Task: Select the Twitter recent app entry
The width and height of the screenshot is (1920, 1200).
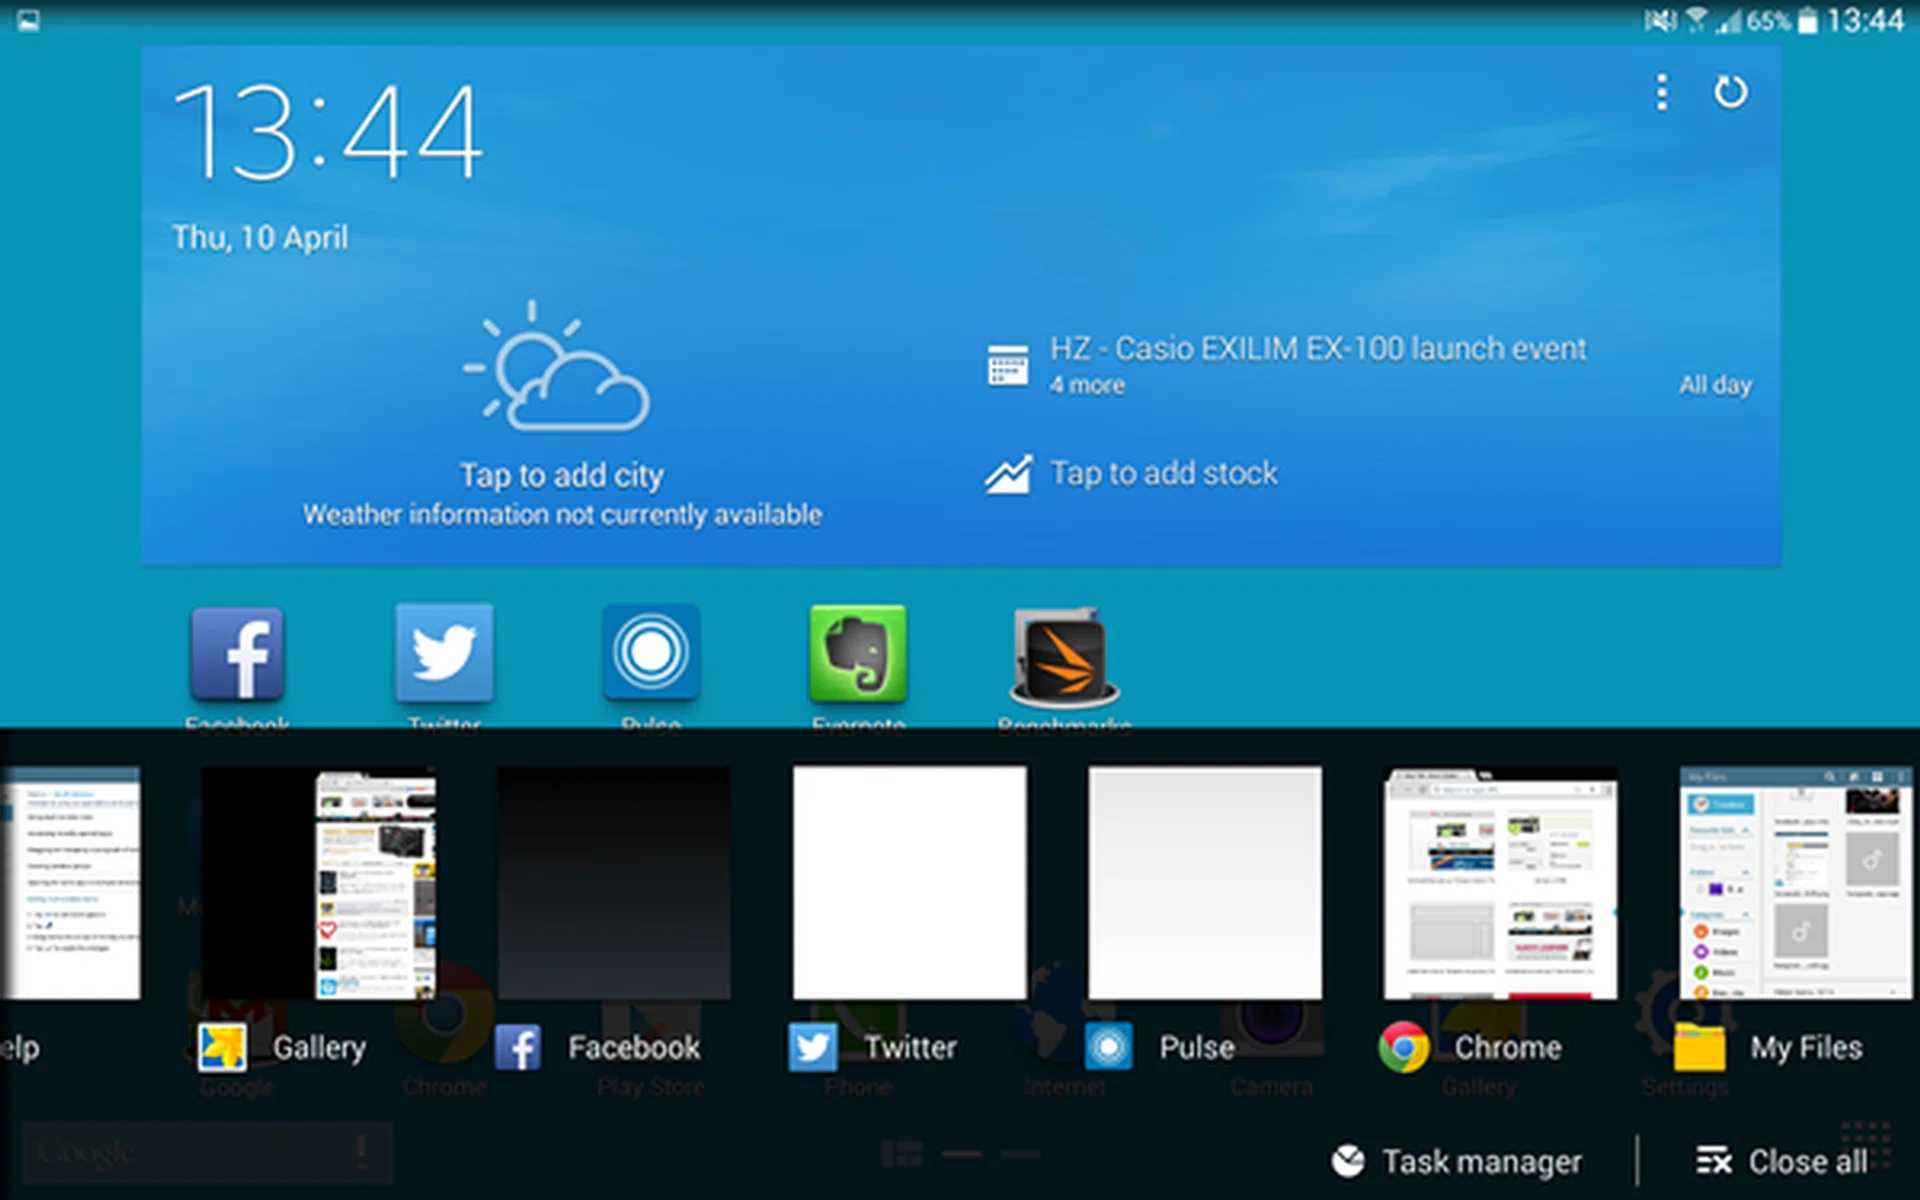Action: [x=909, y=883]
